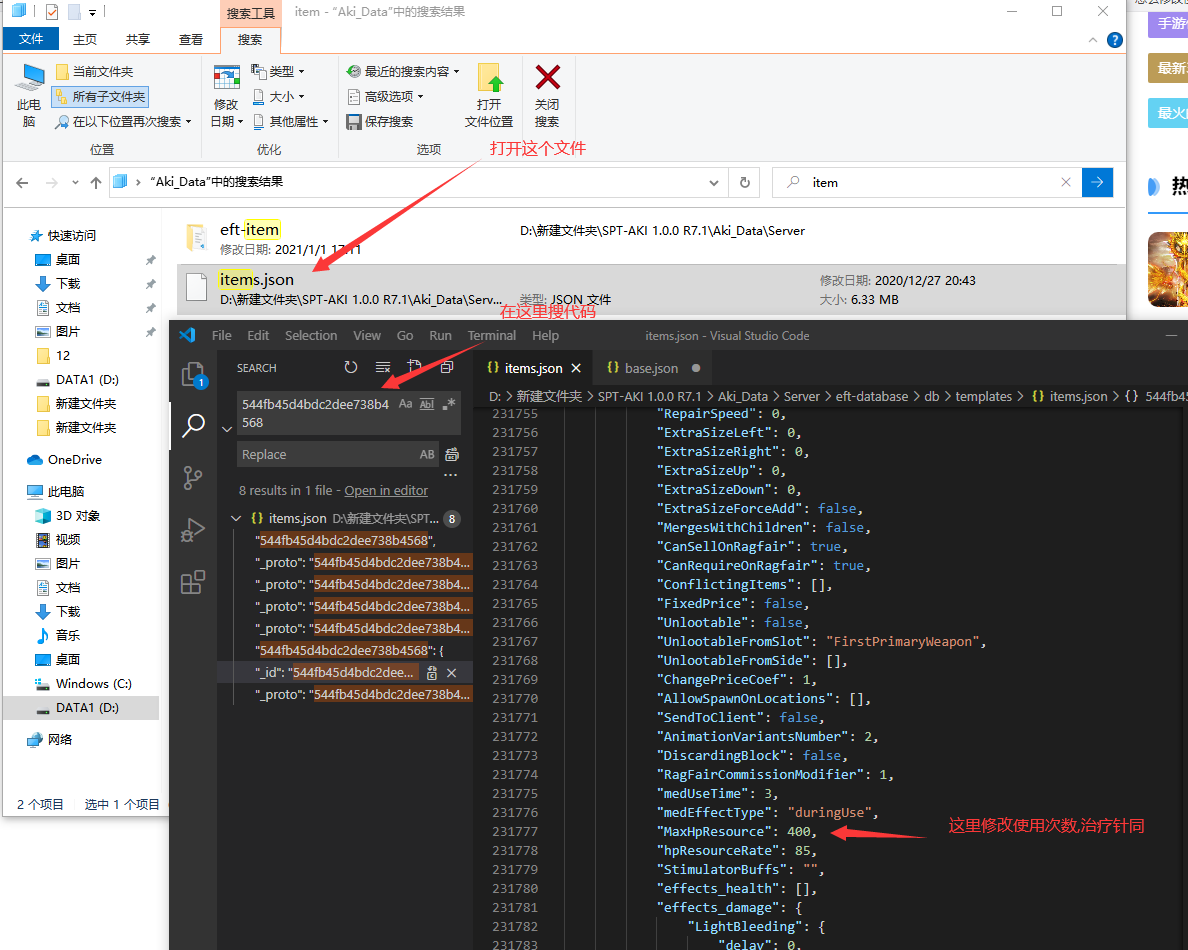
Task: Open the Terminal menu in VS Code
Action: (x=492, y=336)
